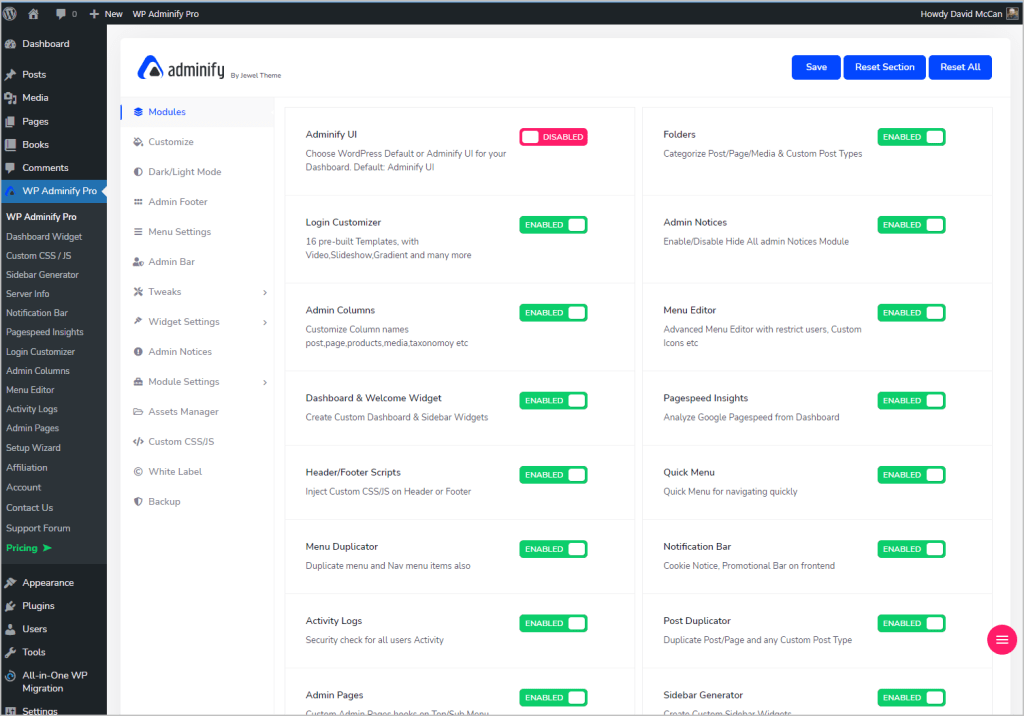This screenshot has width=1024, height=716.
Task: Click the pink floating menu button
Action: point(1001,640)
